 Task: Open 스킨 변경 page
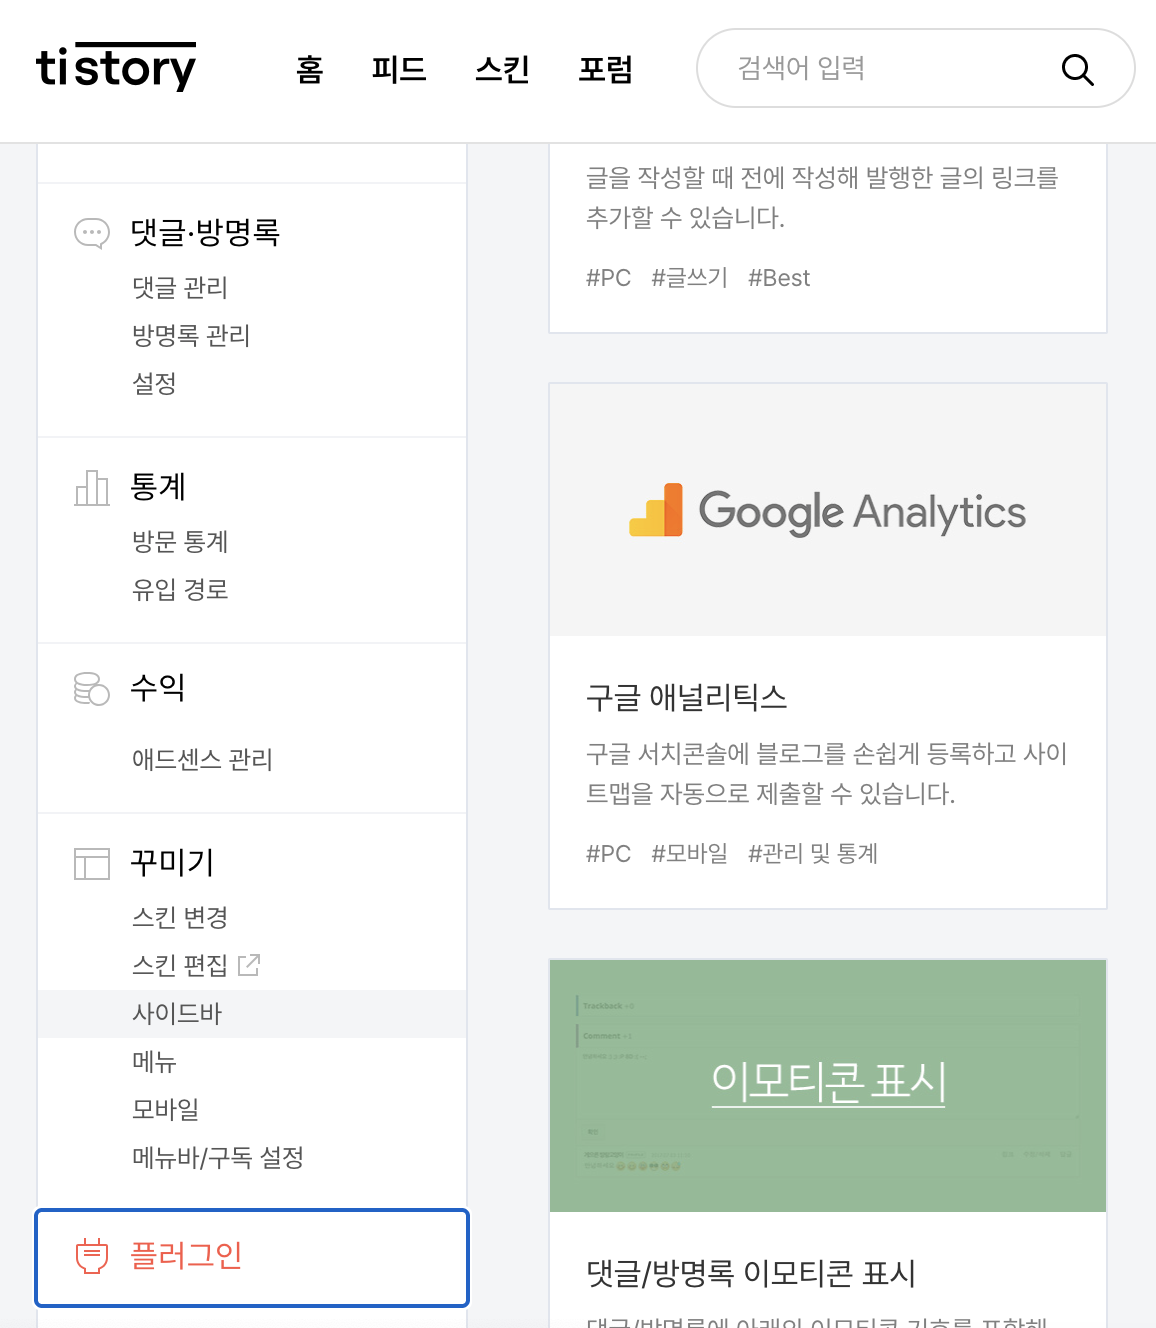180,917
